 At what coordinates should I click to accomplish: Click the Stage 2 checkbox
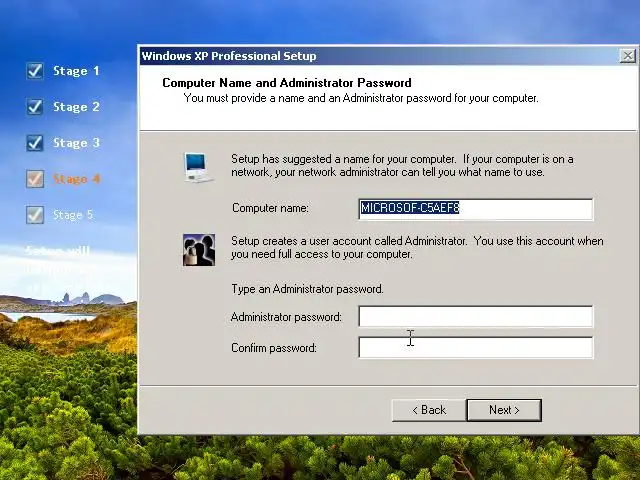point(35,107)
